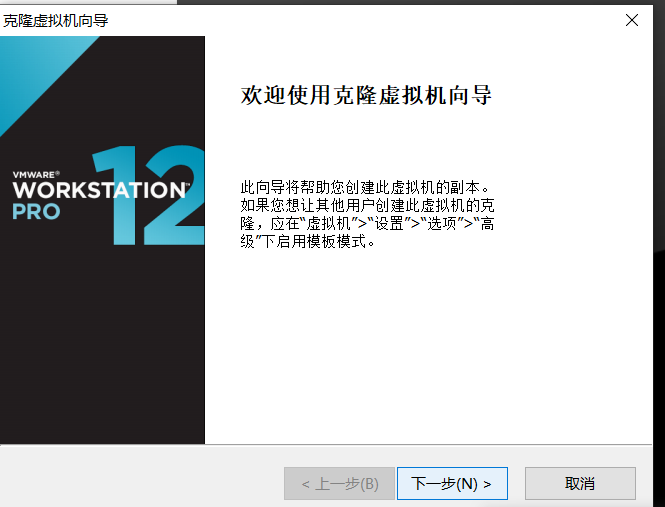Click the VMware Workstation Pro 12 banner image

pos(102,240)
